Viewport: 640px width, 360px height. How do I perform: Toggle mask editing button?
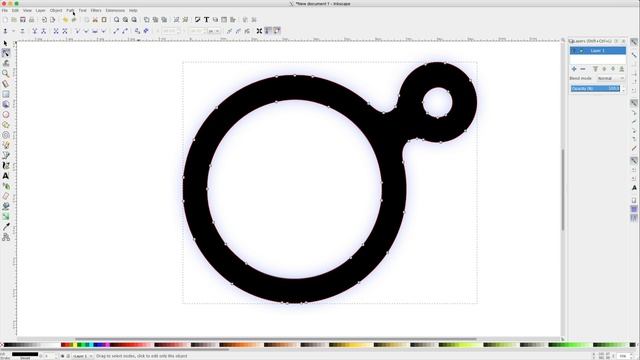point(238,31)
